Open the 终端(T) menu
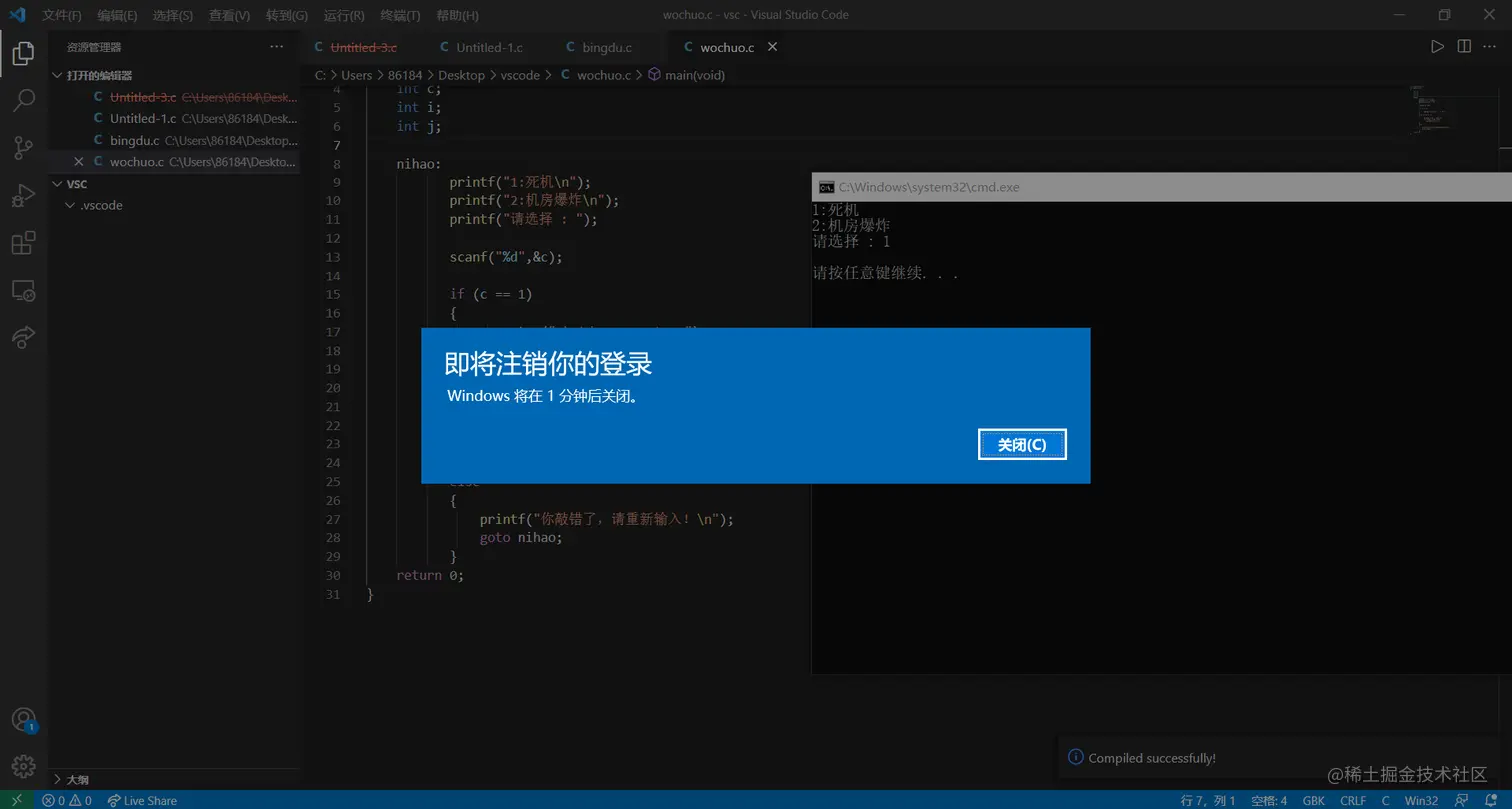The width and height of the screenshot is (1512, 809). point(400,16)
